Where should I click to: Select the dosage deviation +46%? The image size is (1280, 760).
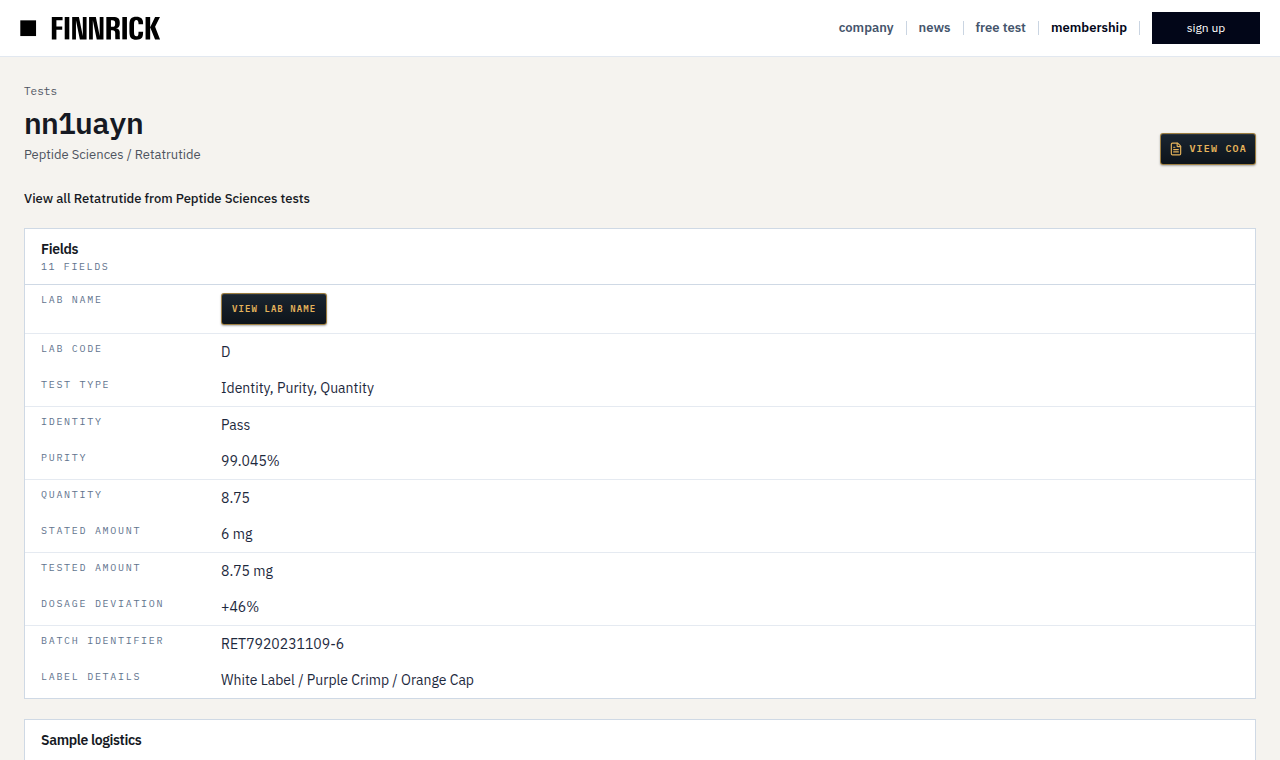pos(240,607)
